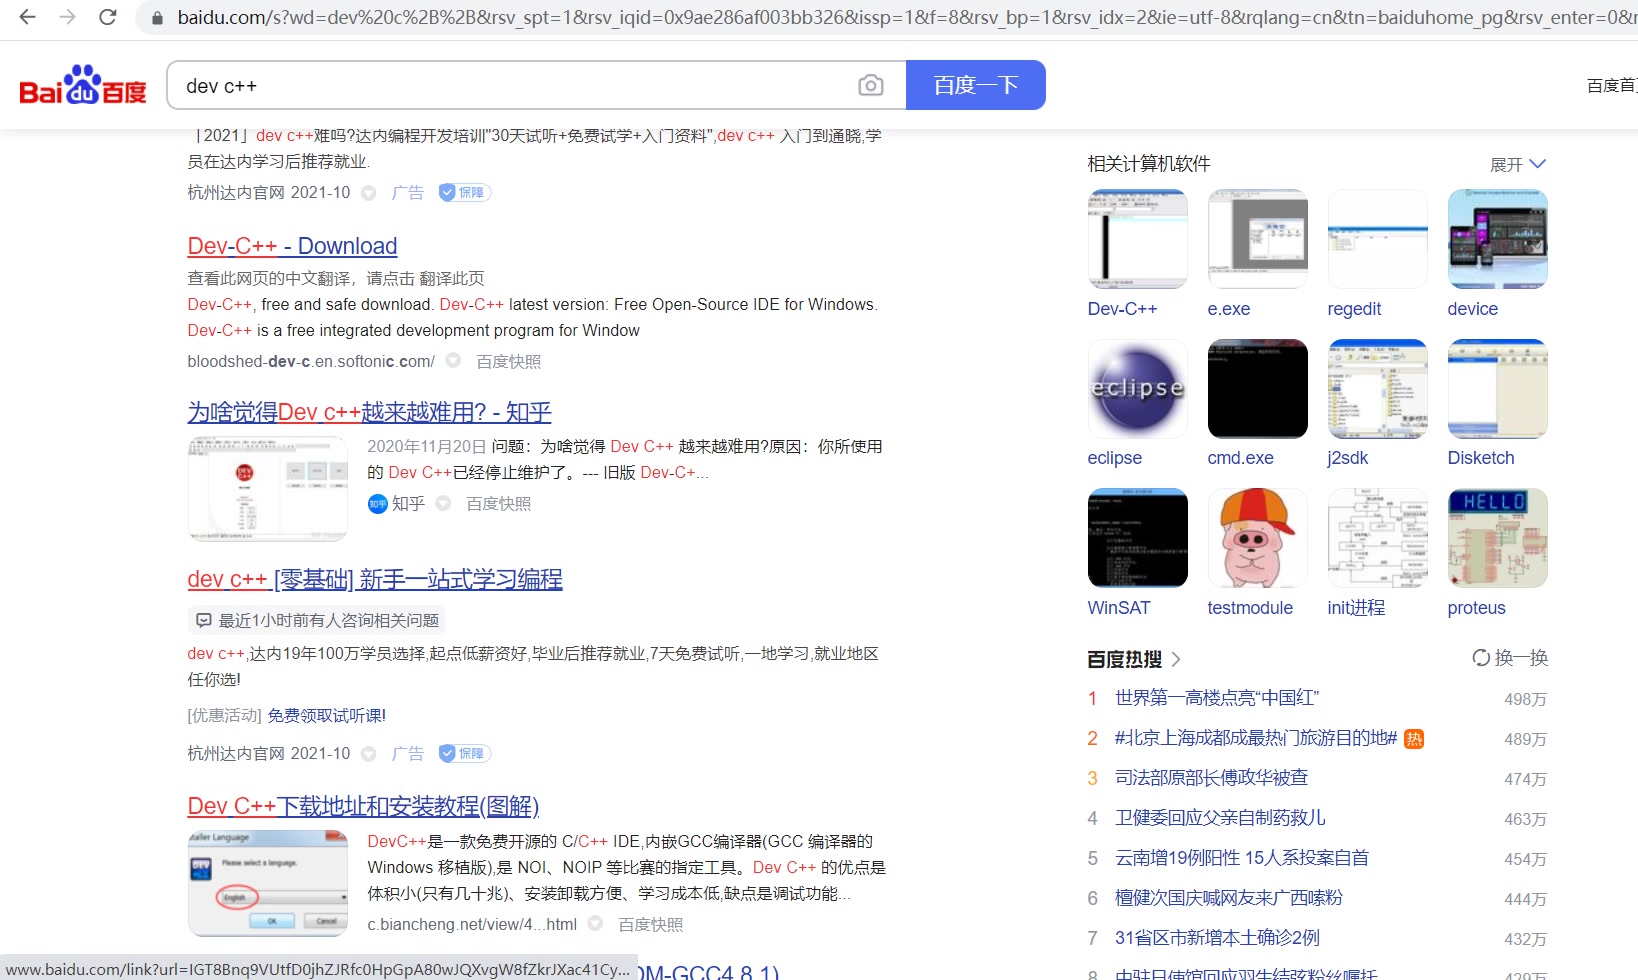Click the lock icon in address bar
Viewport: 1638px width, 980px height.
click(156, 18)
